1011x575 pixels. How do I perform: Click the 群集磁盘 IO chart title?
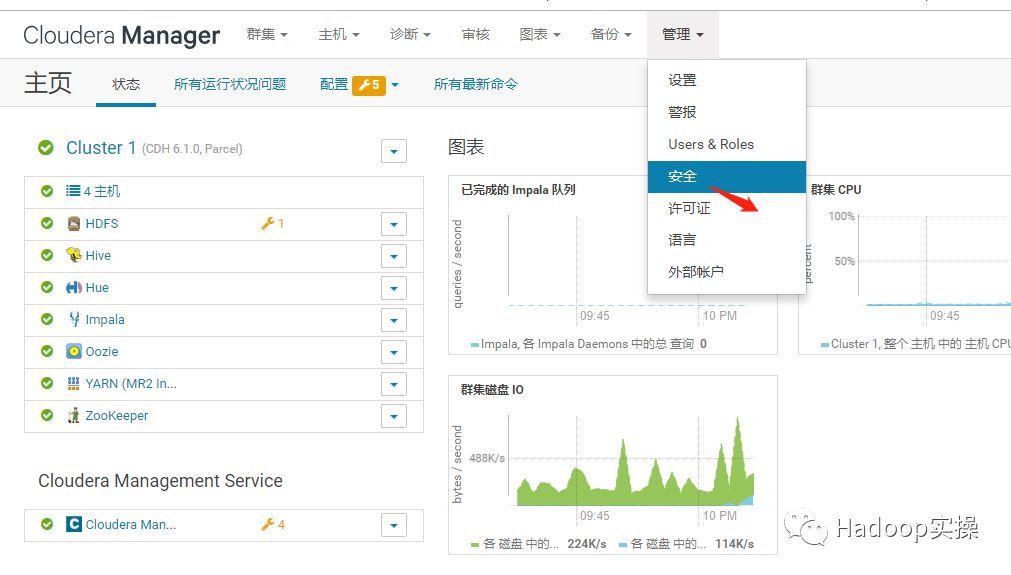pyautogui.click(x=492, y=389)
